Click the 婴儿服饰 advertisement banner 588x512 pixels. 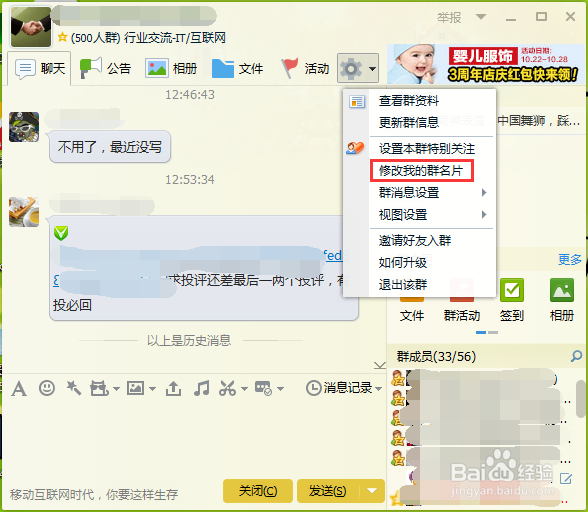tap(486, 64)
